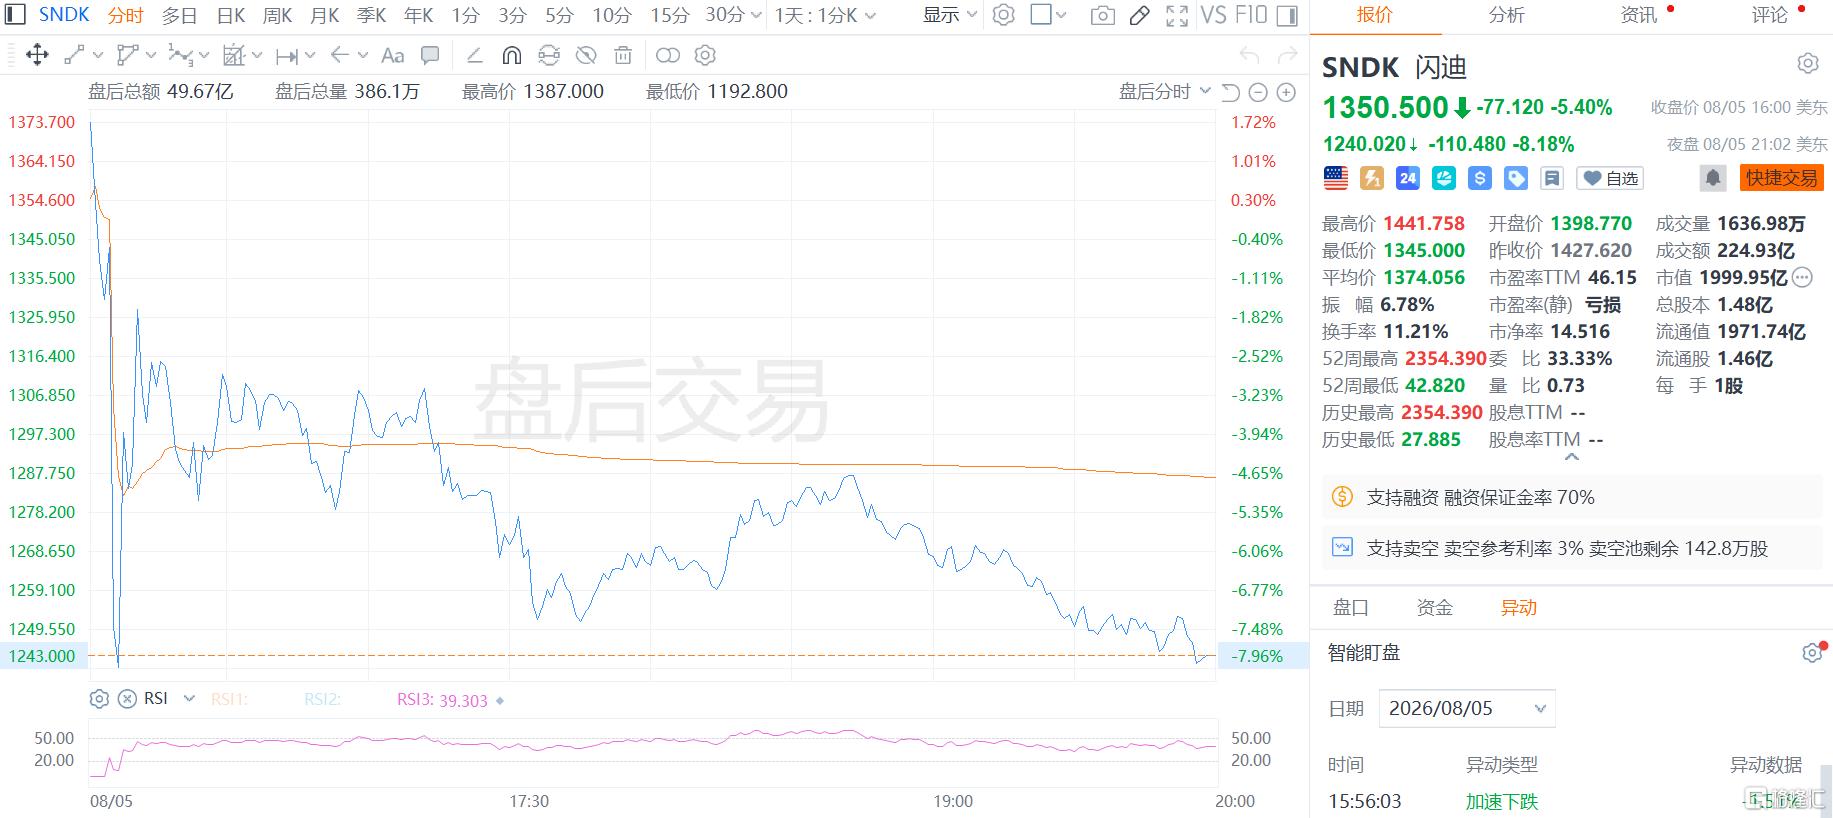The height and width of the screenshot is (818, 1833).
Task: Open the 显示 display dropdown
Action: [x=949, y=15]
